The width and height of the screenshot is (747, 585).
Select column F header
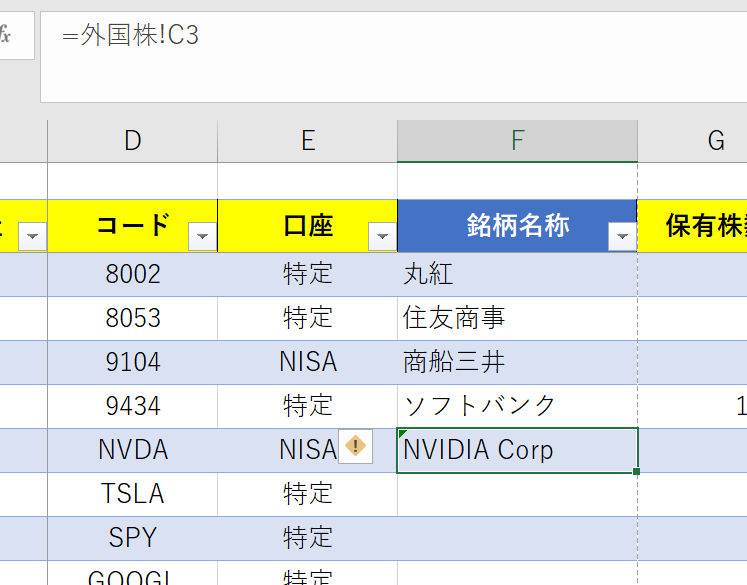pyautogui.click(x=517, y=141)
